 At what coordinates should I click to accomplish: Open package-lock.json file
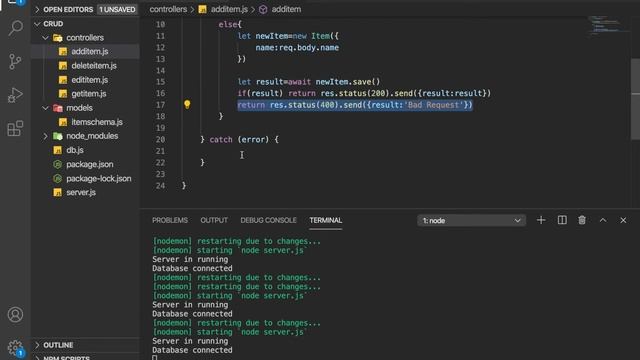[98, 178]
